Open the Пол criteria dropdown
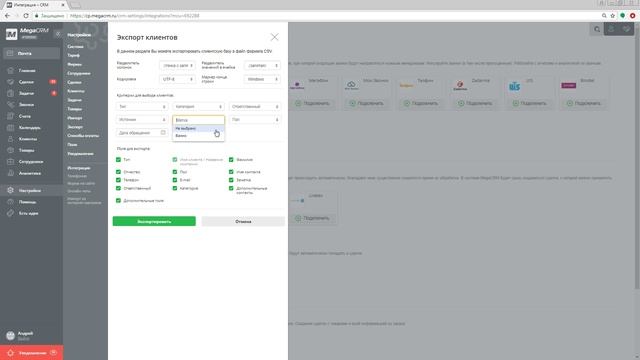Image resolution: width=640 pixels, height=360 pixels. (x=255, y=120)
